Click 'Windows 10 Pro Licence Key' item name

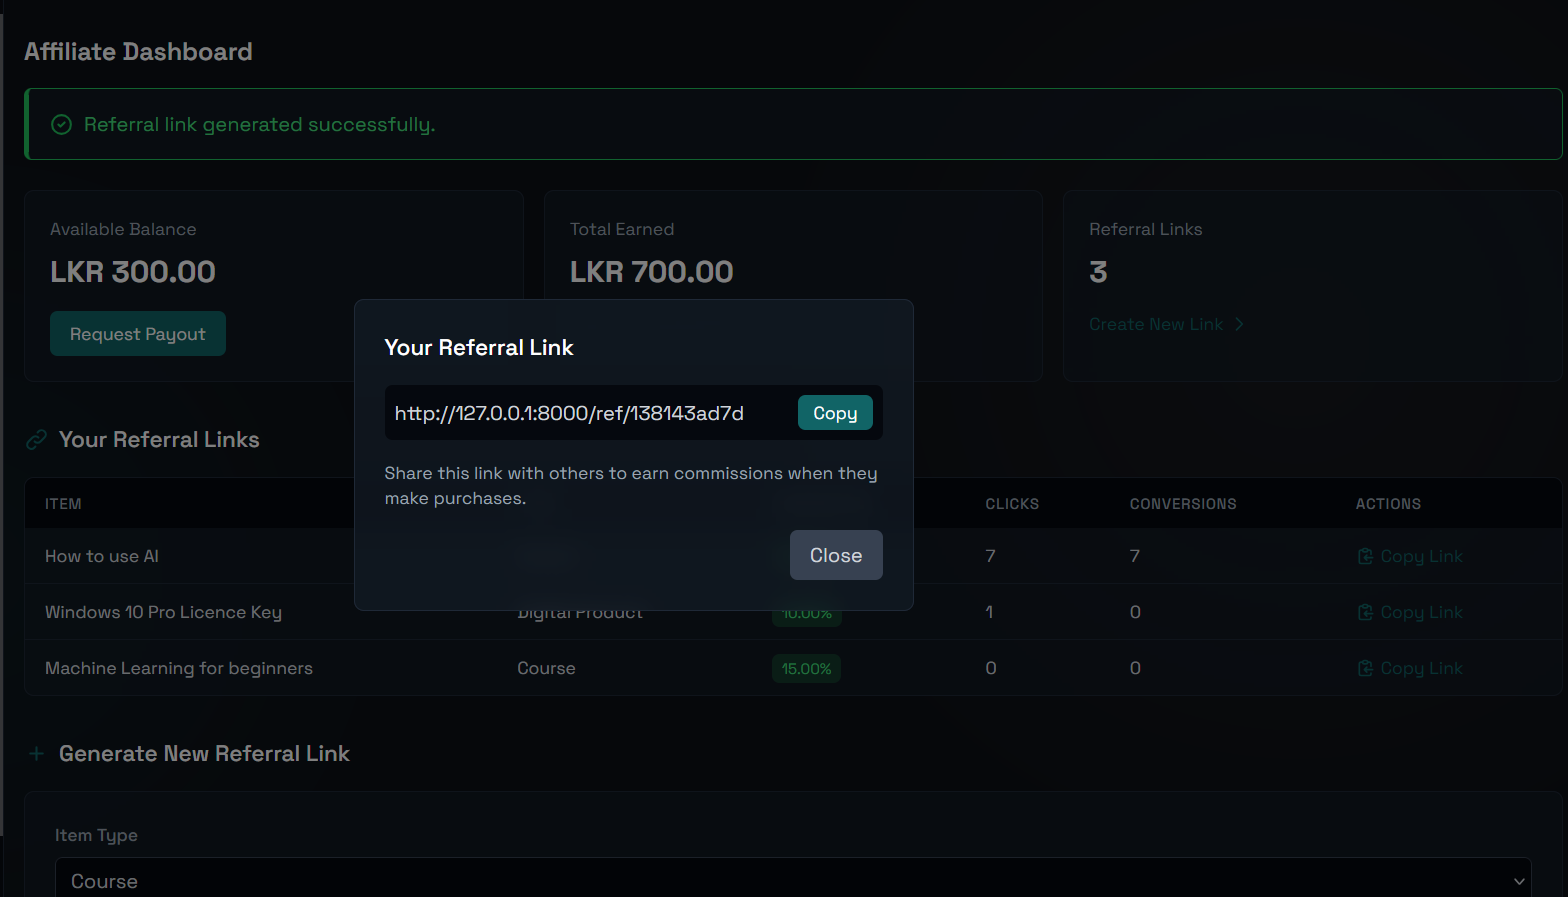[x=163, y=612]
